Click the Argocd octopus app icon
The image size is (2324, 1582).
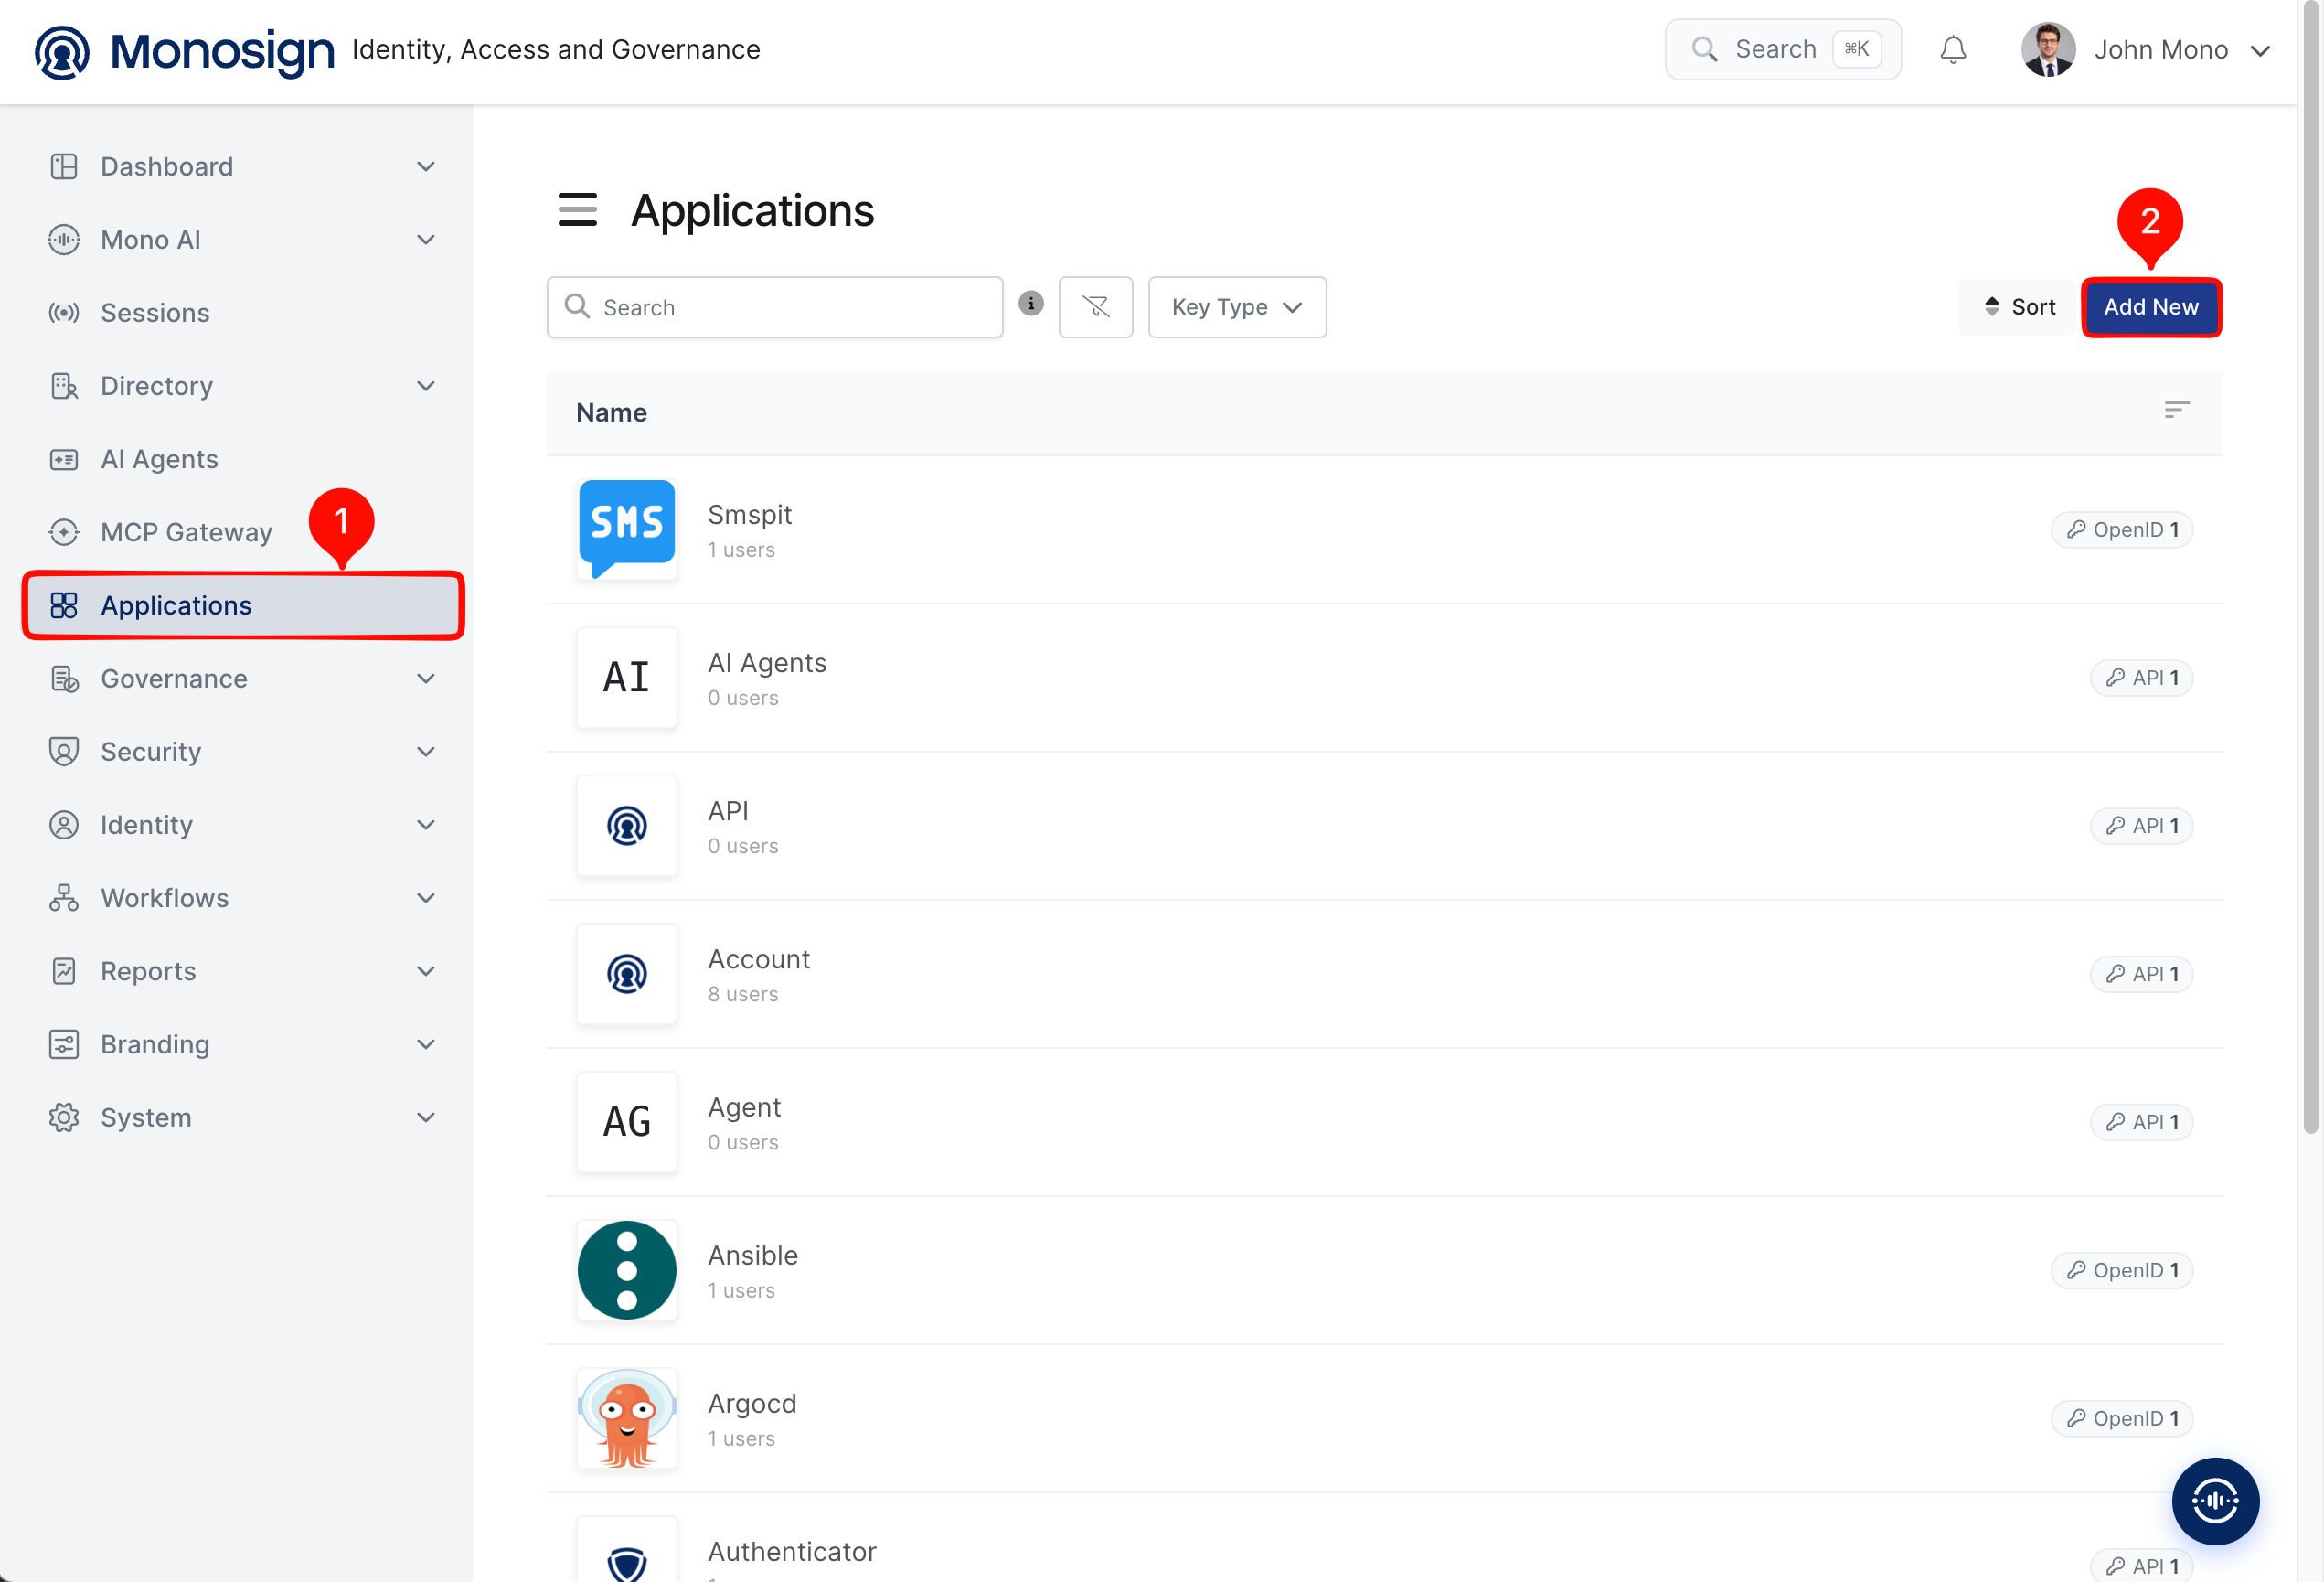point(626,1418)
